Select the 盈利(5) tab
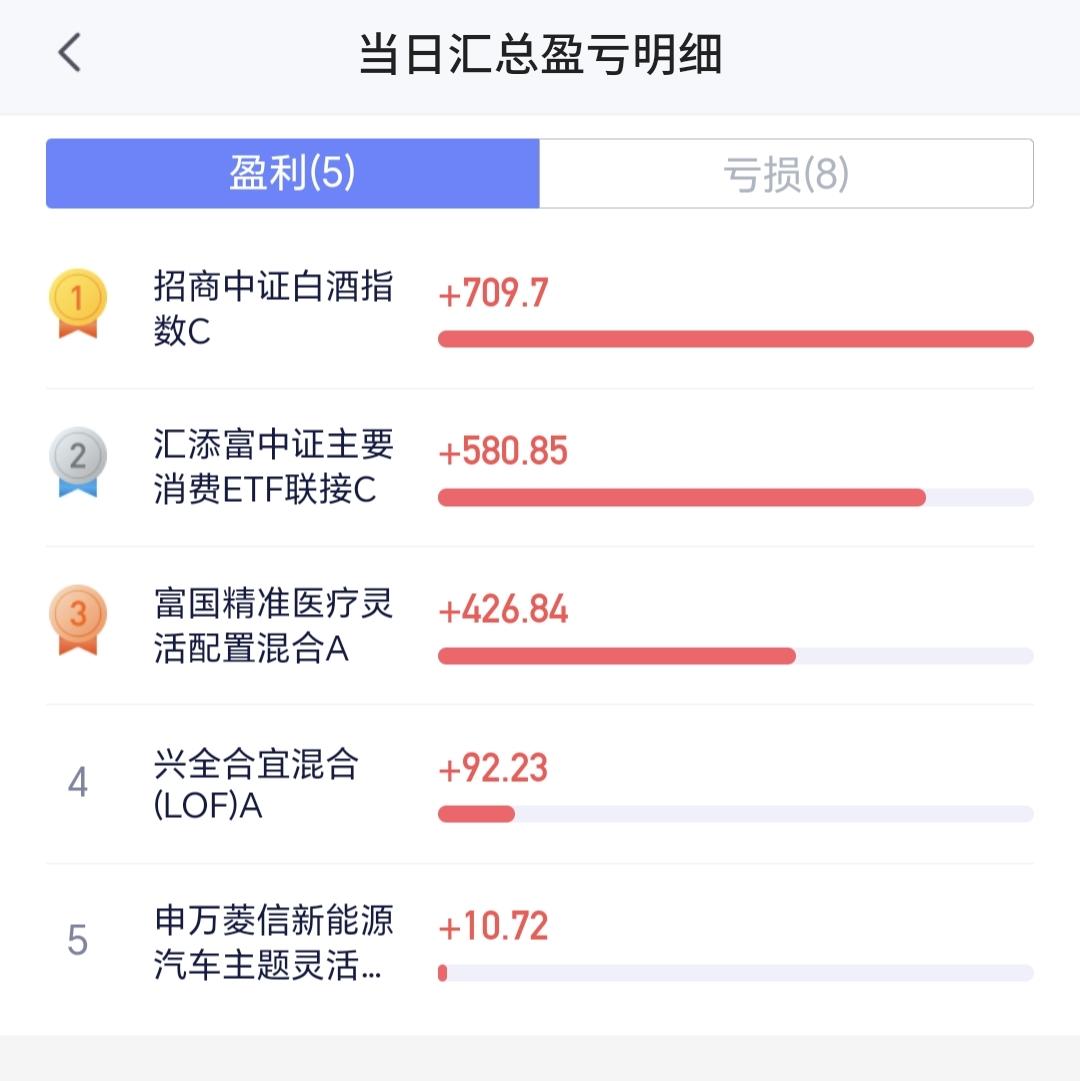Image resolution: width=1080 pixels, height=1081 pixels. [x=293, y=174]
